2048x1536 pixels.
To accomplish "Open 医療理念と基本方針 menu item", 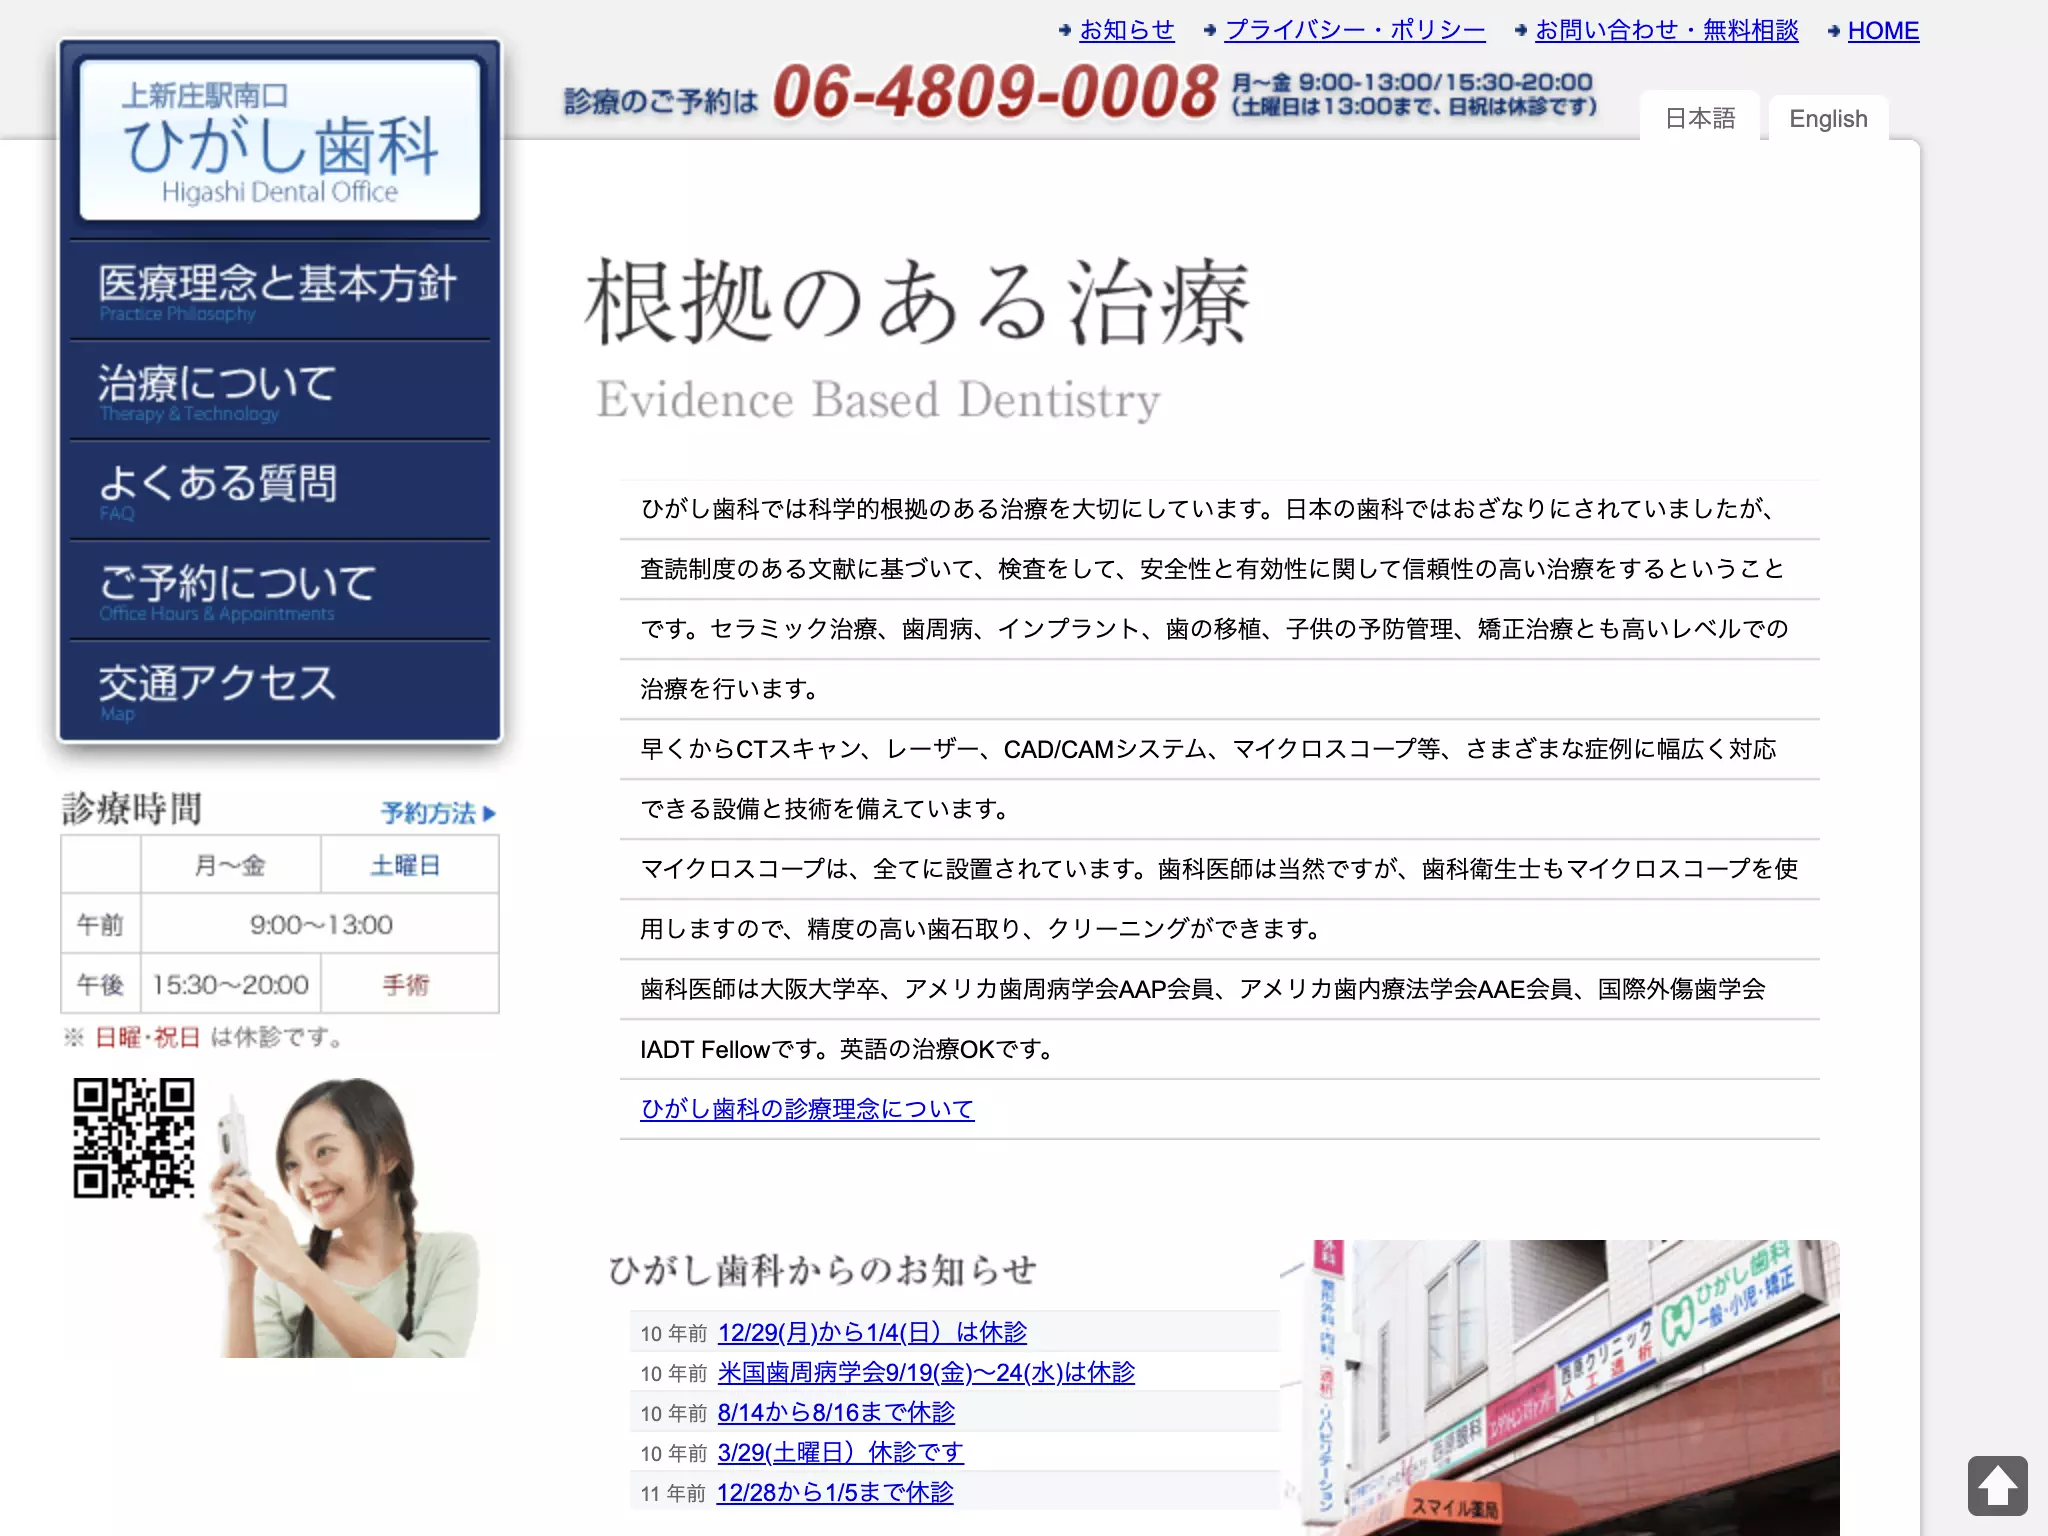I will point(280,291).
